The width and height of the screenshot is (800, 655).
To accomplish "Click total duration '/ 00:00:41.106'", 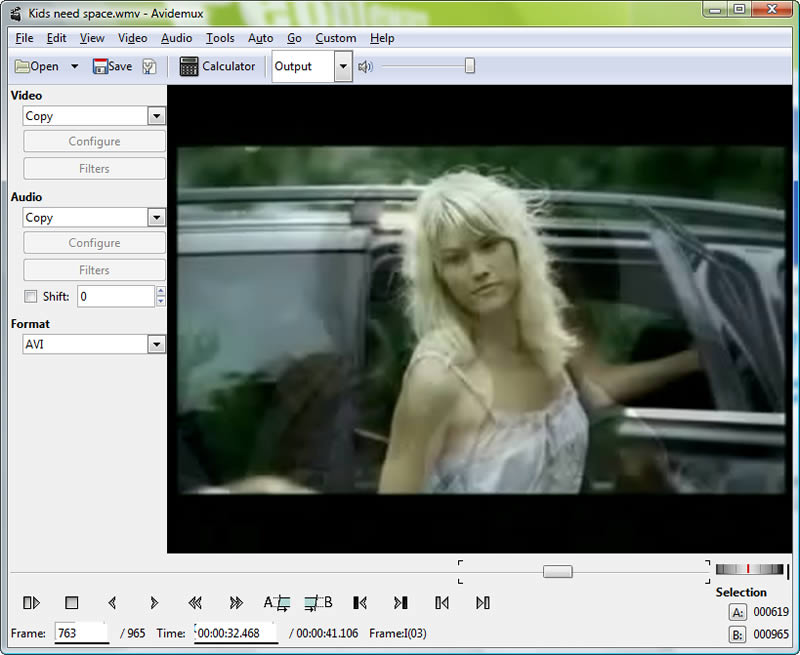I will 323,633.
